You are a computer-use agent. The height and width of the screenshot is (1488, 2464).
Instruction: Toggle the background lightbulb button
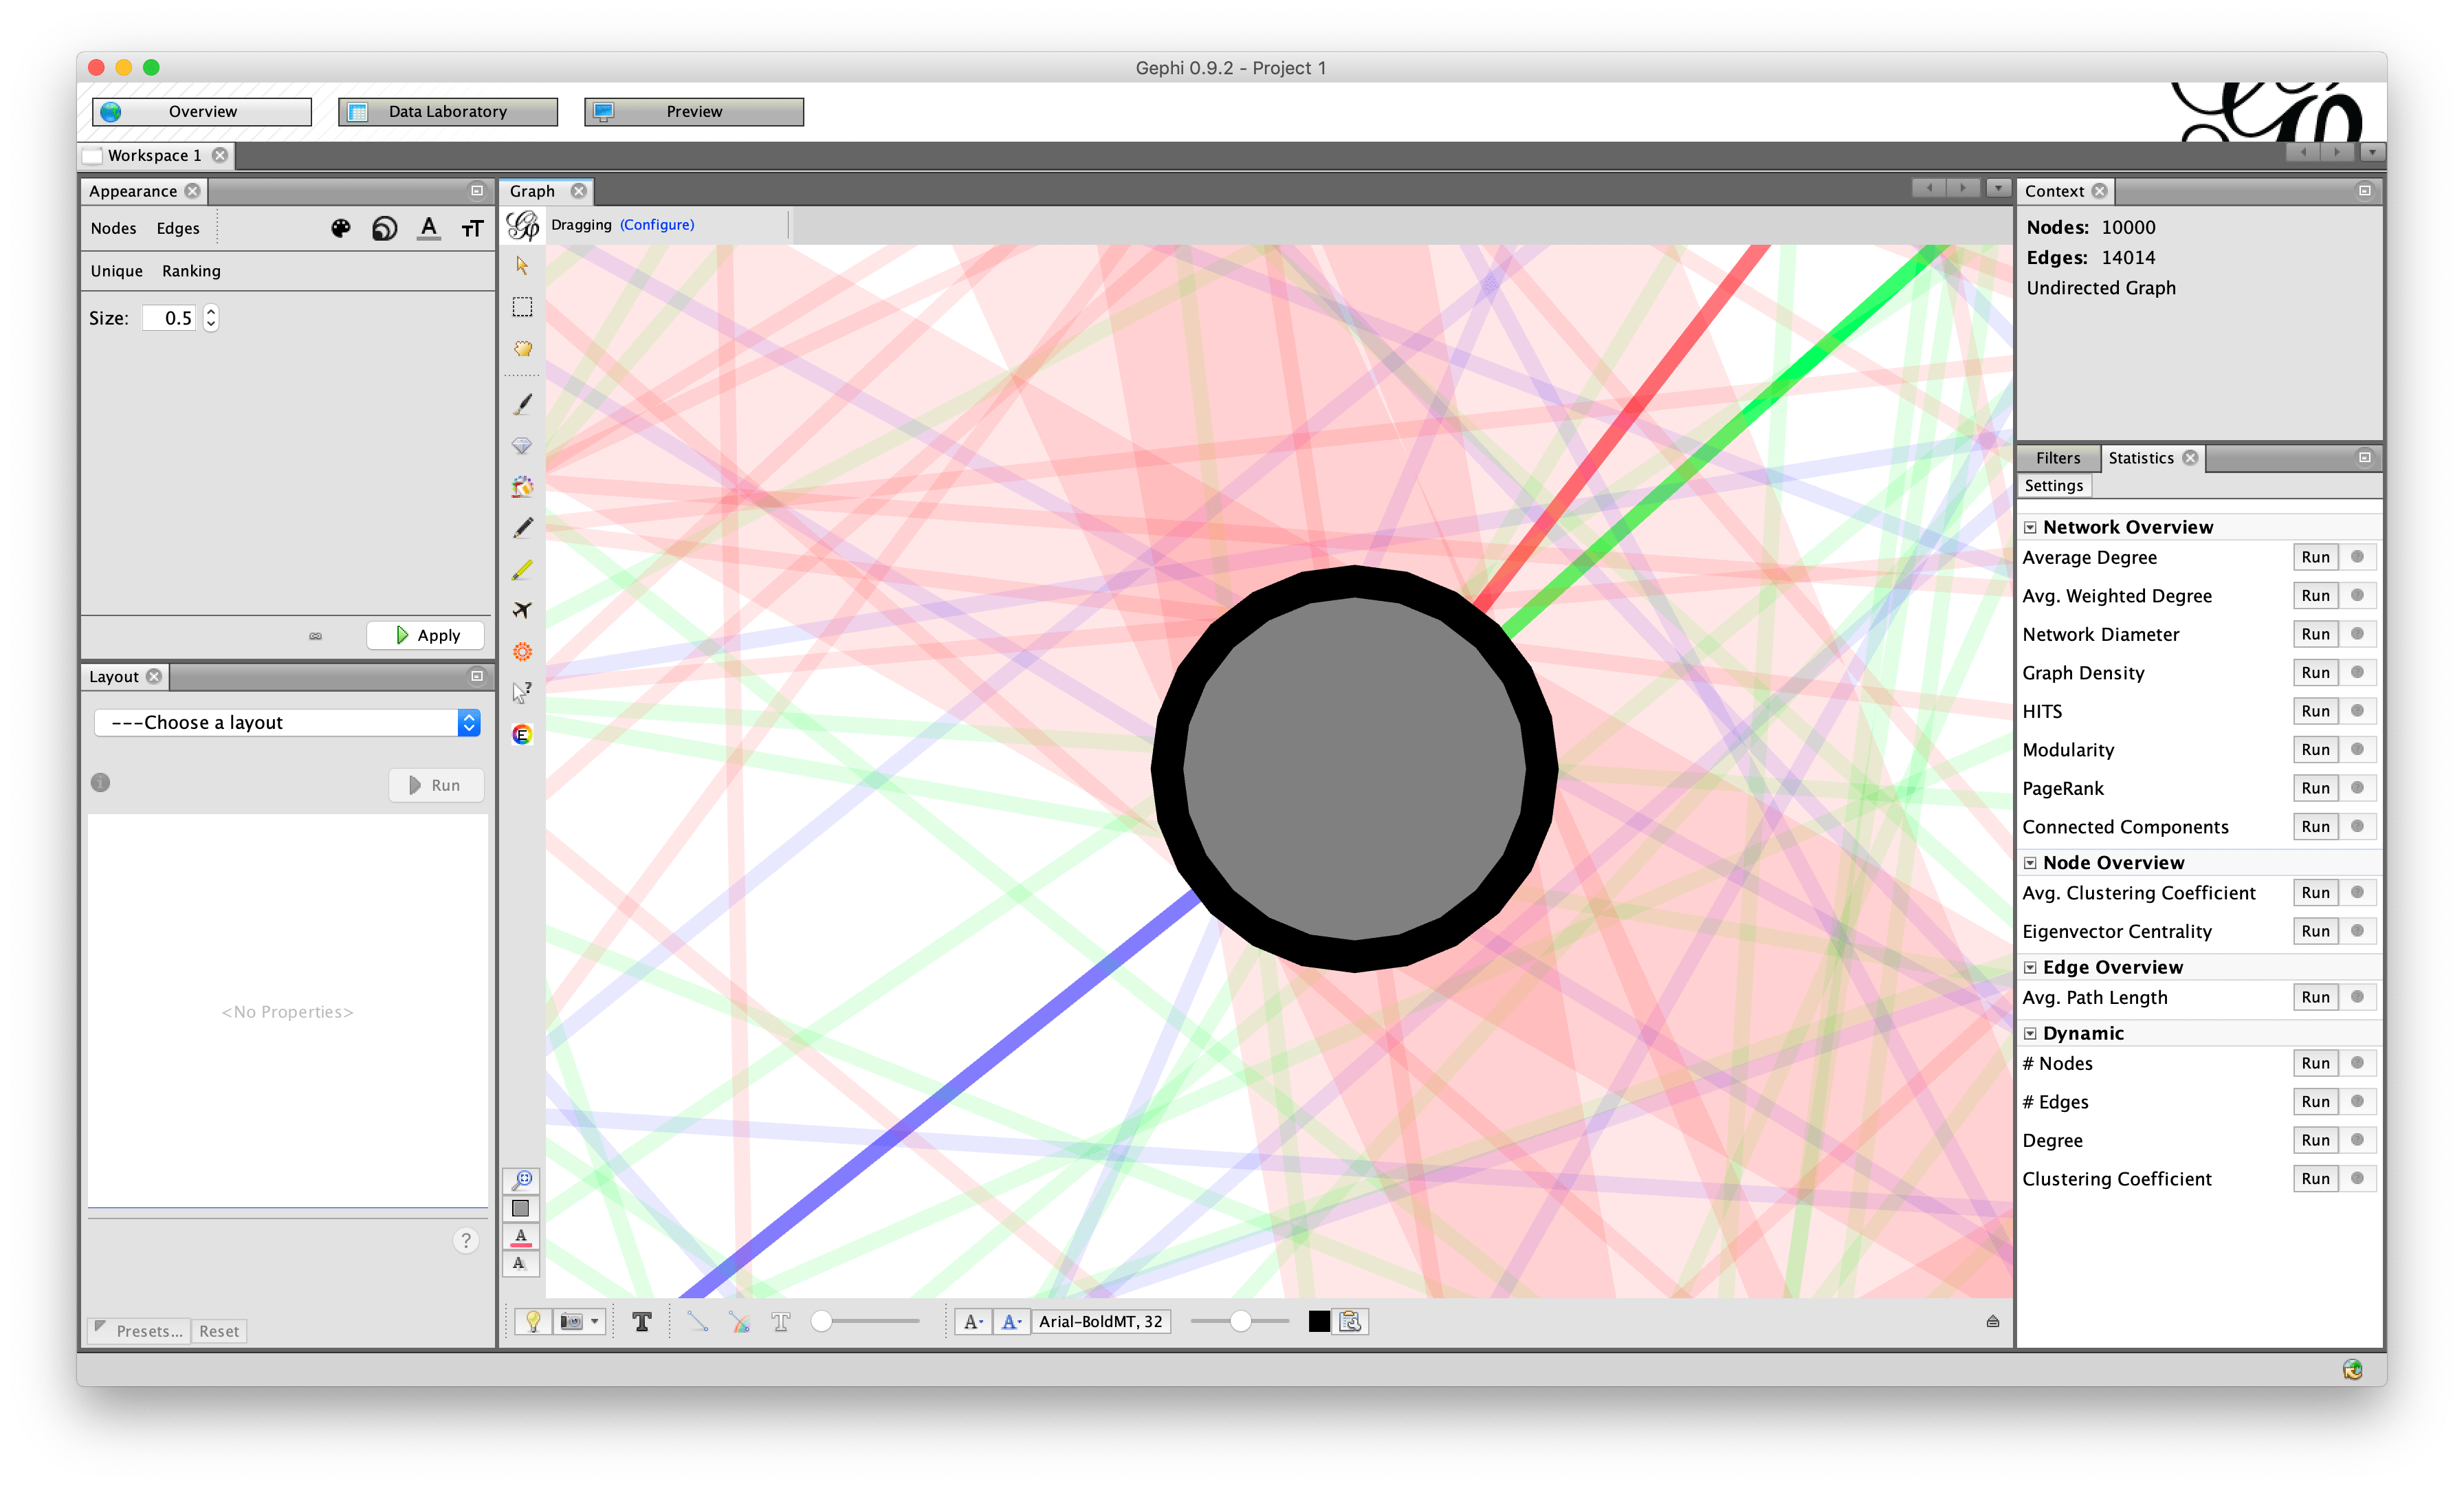[533, 1321]
